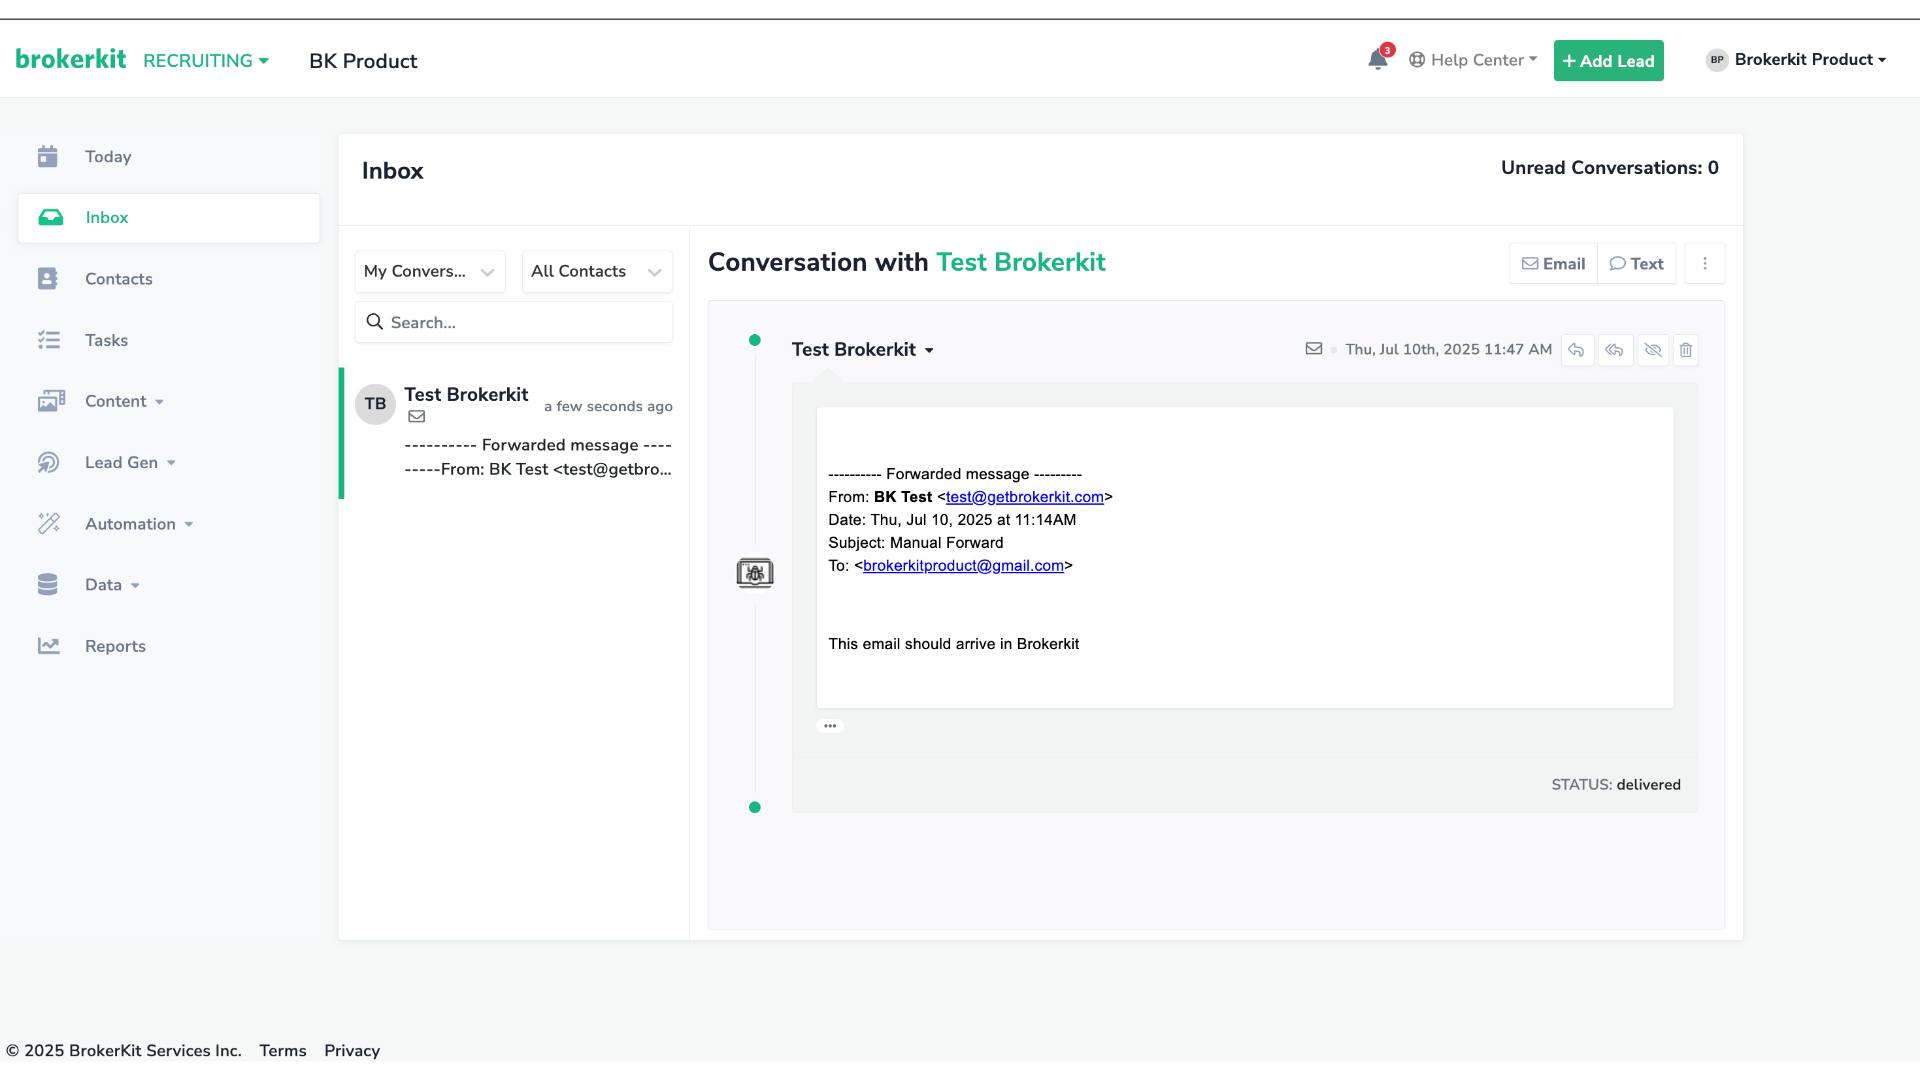Expand the Data menu
The image size is (1920, 1080).
(112, 585)
